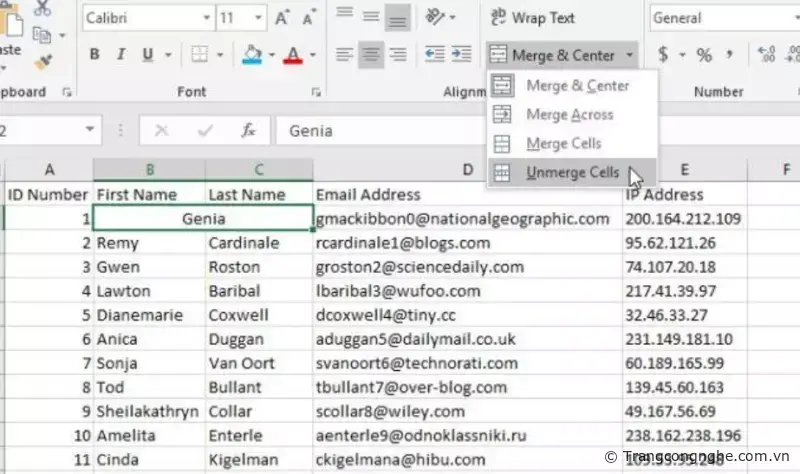The height and width of the screenshot is (474, 800).
Task: Click the Percent Style icon
Action: 704,55
